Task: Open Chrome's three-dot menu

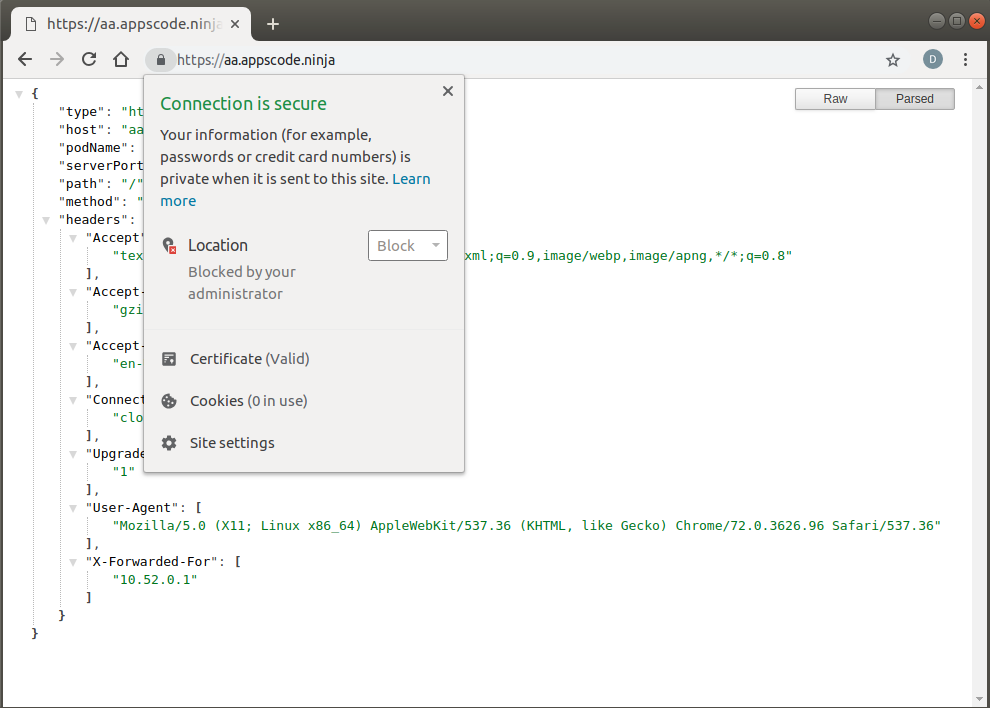Action: pos(965,60)
